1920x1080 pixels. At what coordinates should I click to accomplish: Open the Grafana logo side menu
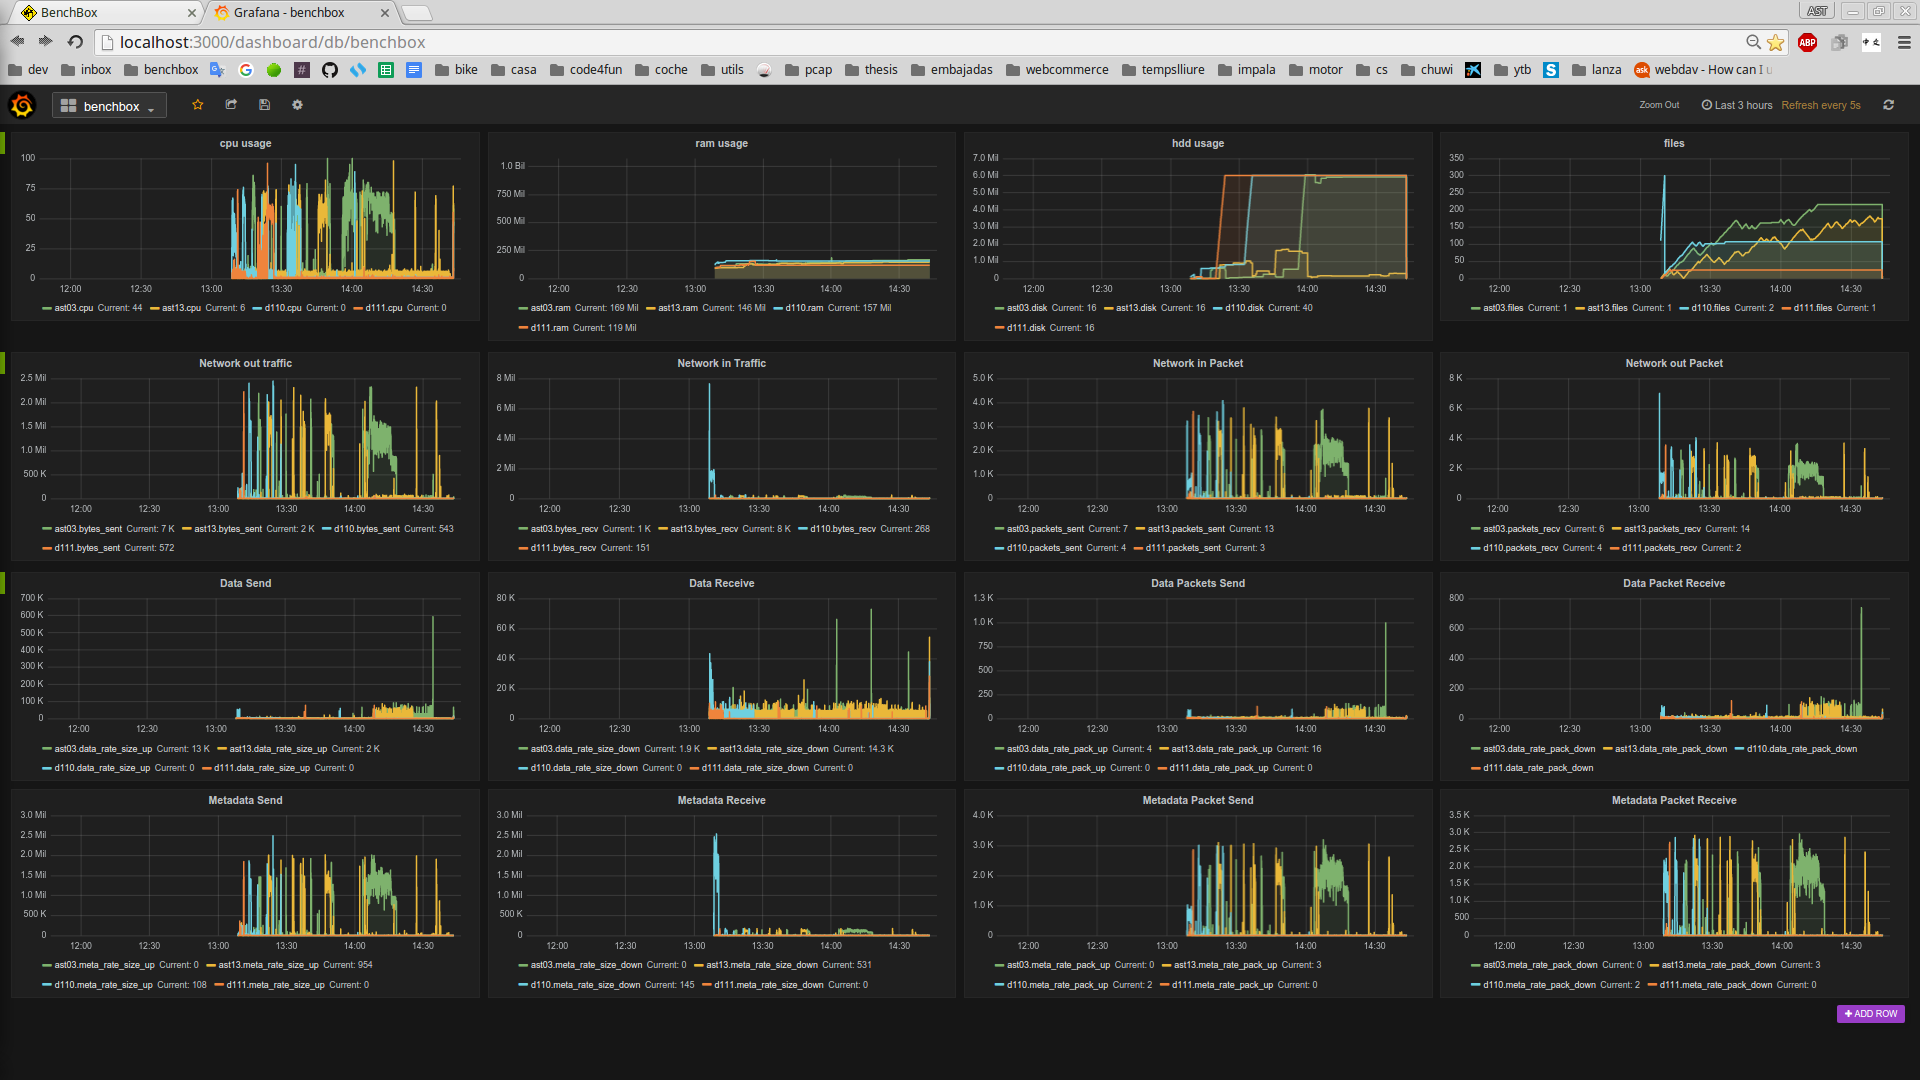[22, 105]
